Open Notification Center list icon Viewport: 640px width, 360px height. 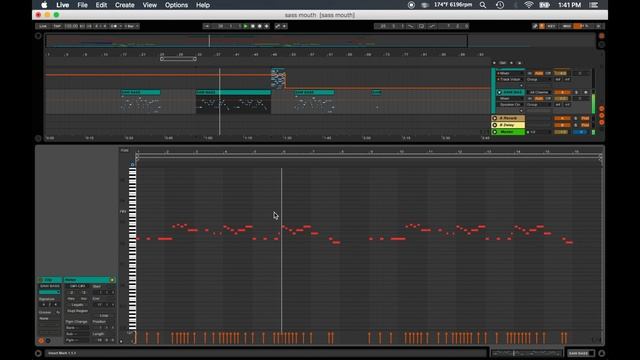pos(594,5)
